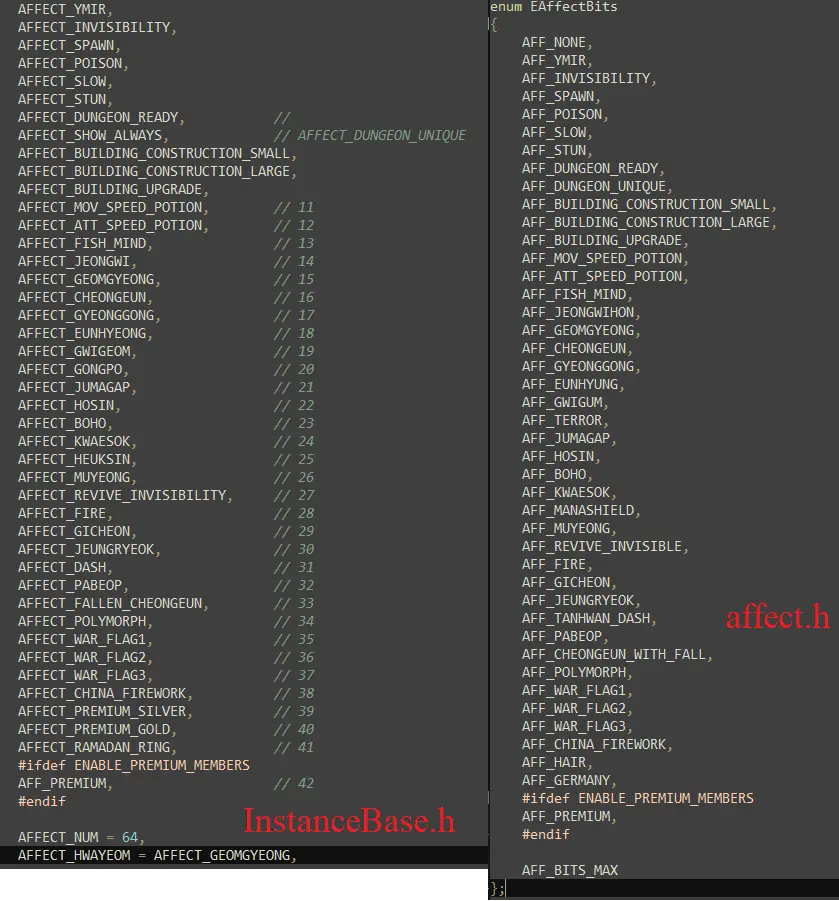This screenshot has width=839, height=901.
Task: Click the red affect.h label
Action: coord(777,617)
